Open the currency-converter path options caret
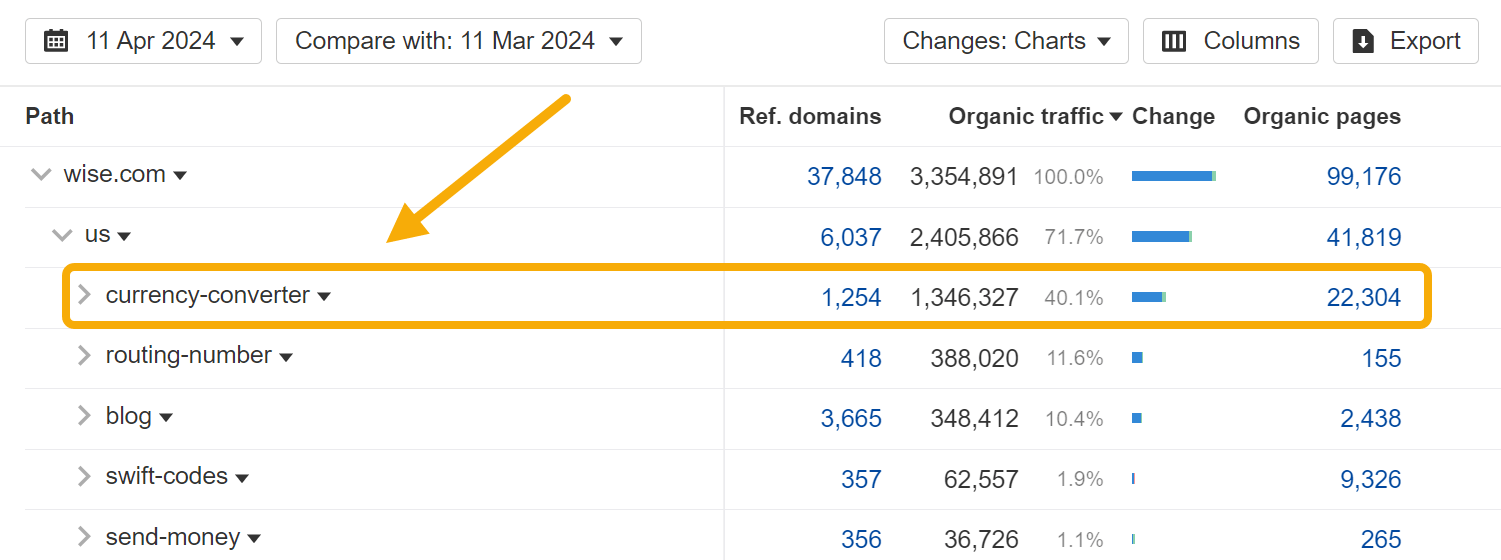The image size is (1501, 560). [324, 297]
